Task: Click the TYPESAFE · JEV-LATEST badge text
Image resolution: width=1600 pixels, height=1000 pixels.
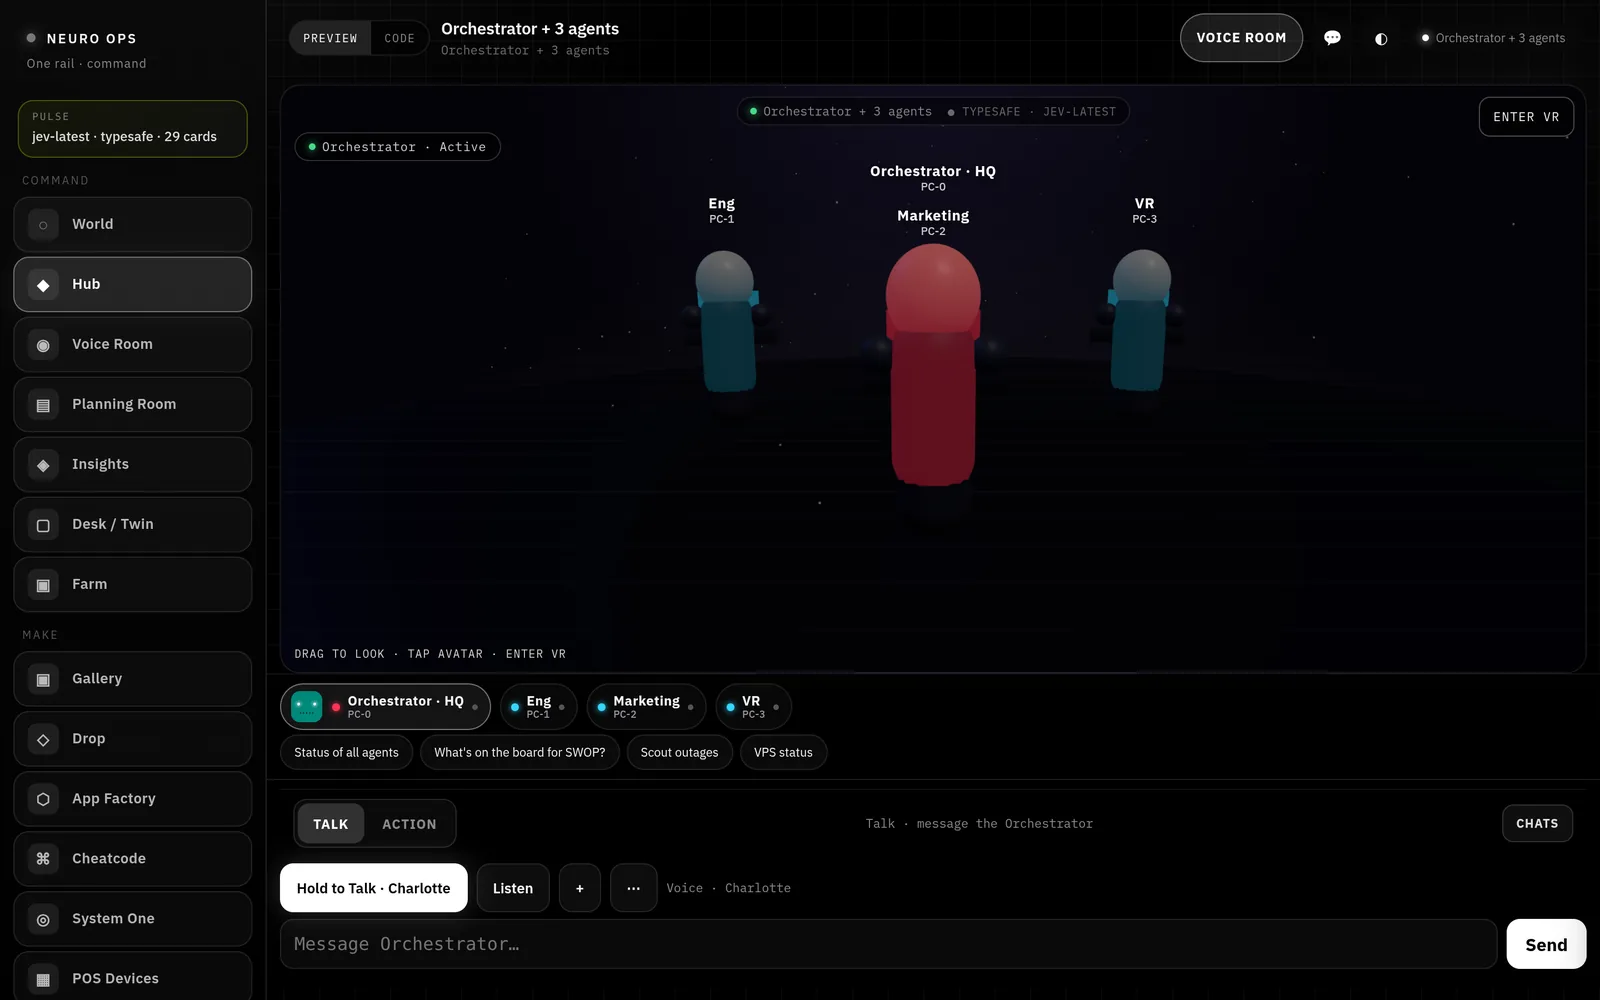Action: pyautogui.click(x=1039, y=112)
